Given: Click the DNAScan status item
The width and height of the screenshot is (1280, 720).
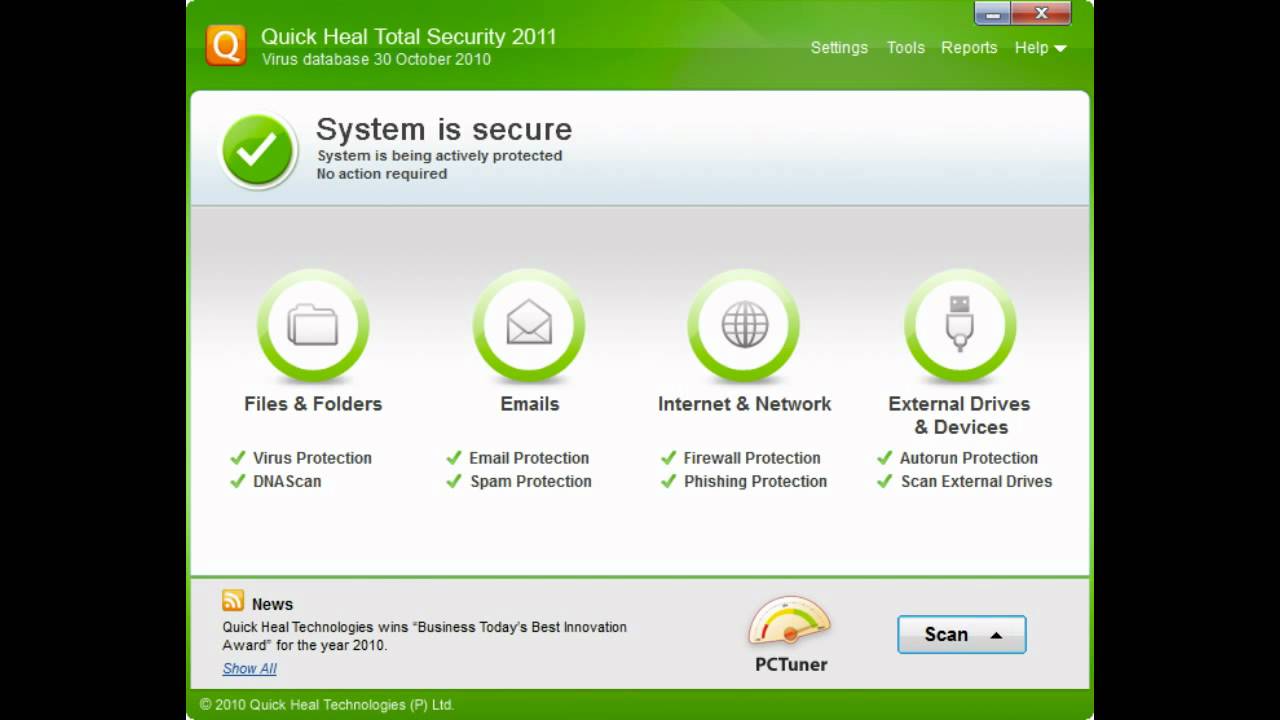Looking at the screenshot, I should tap(276, 481).
